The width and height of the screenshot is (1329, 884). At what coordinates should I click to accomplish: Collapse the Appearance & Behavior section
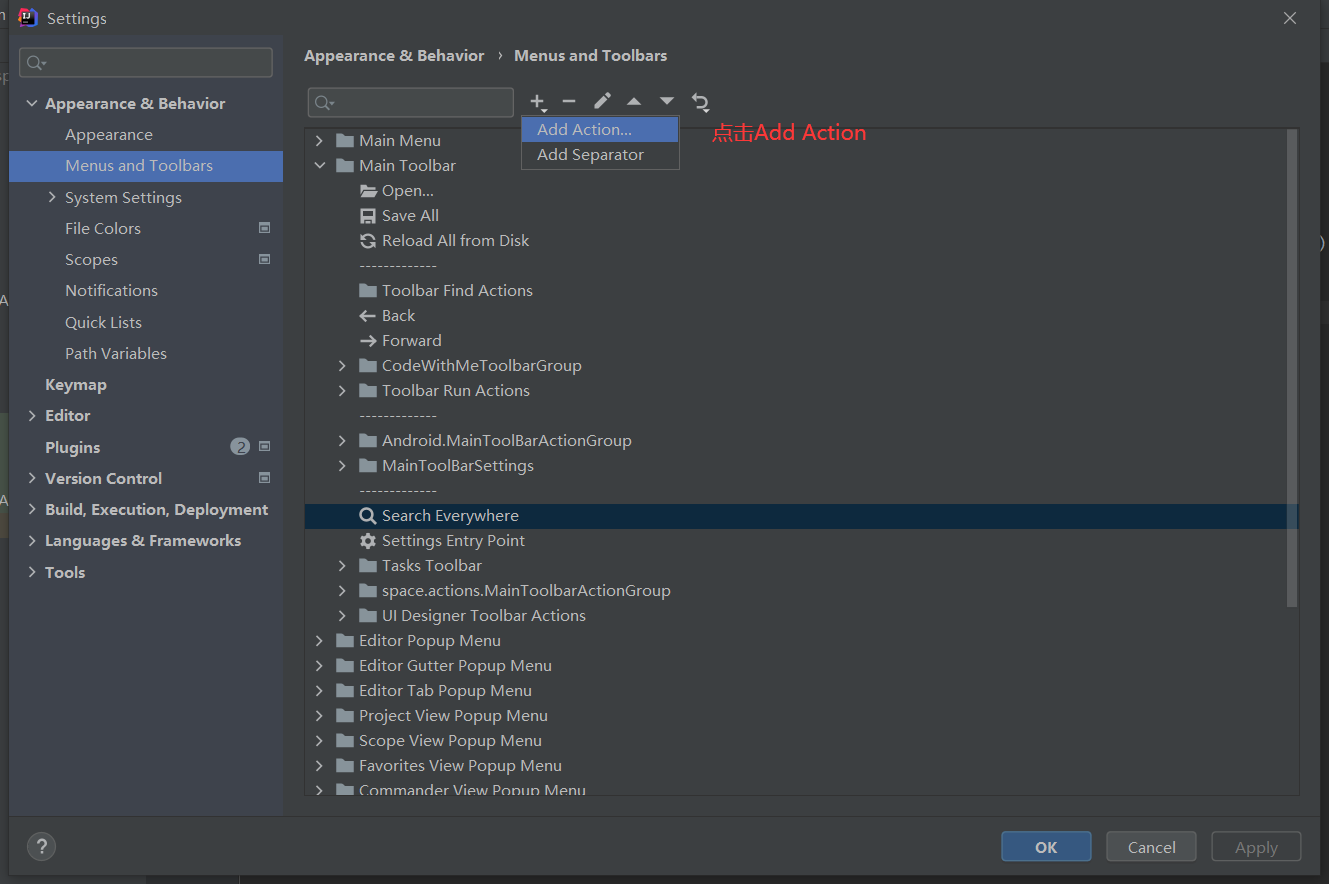(x=32, y=103)
